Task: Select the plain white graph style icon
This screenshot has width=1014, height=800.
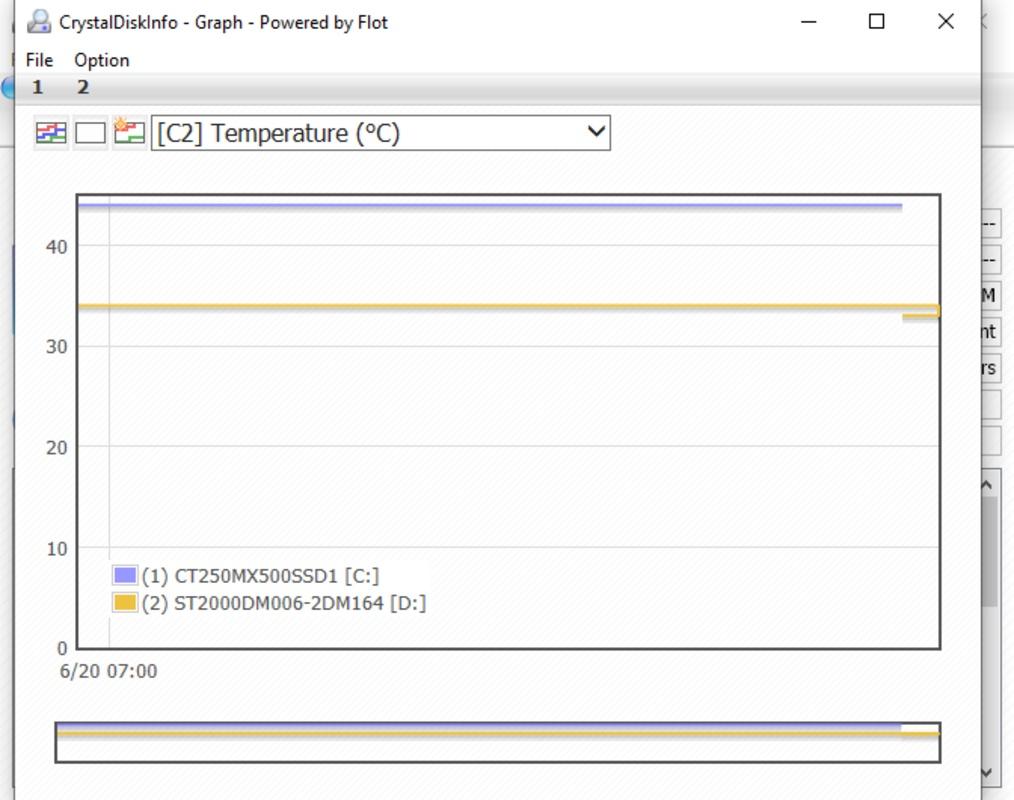Action: 89,131
